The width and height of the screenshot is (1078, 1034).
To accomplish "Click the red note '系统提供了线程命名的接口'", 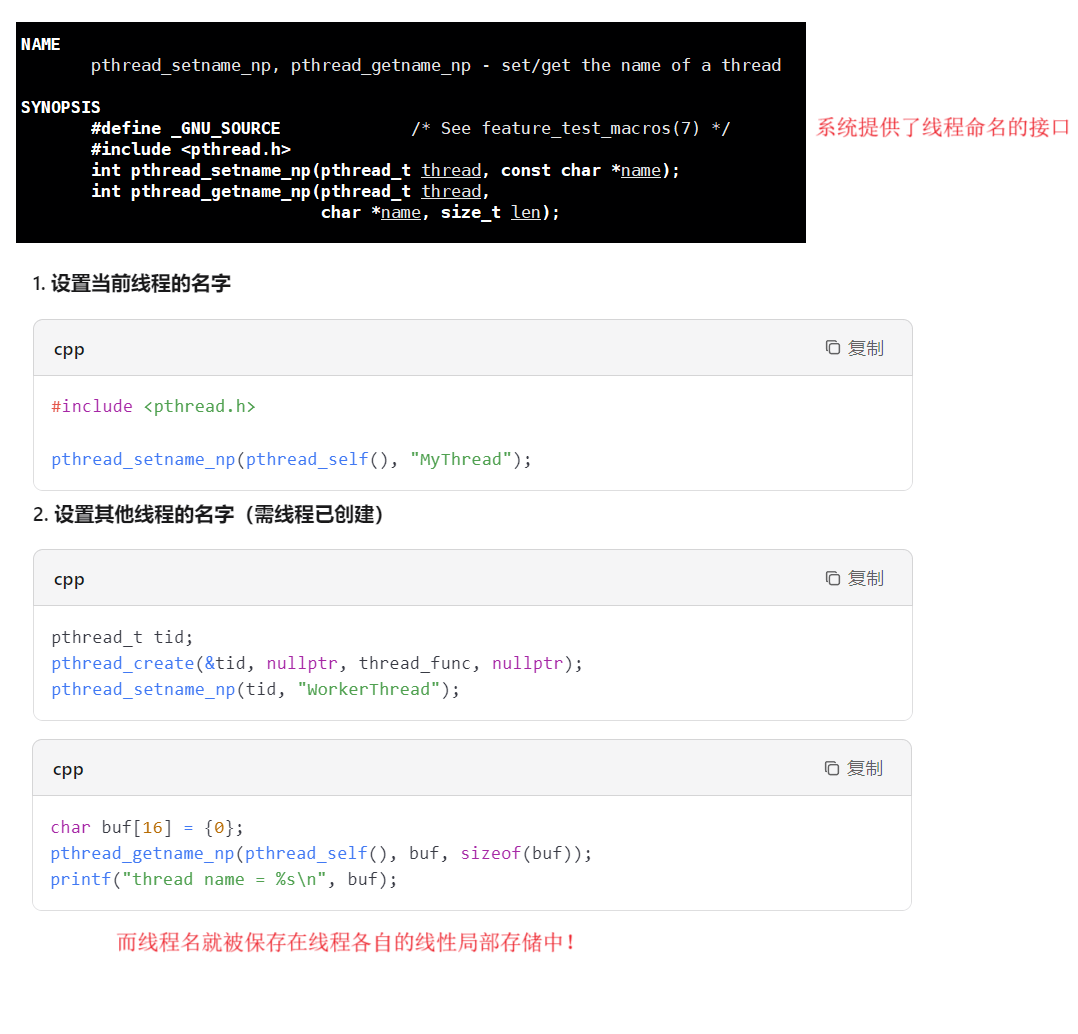I will click(x=943, y=127).
